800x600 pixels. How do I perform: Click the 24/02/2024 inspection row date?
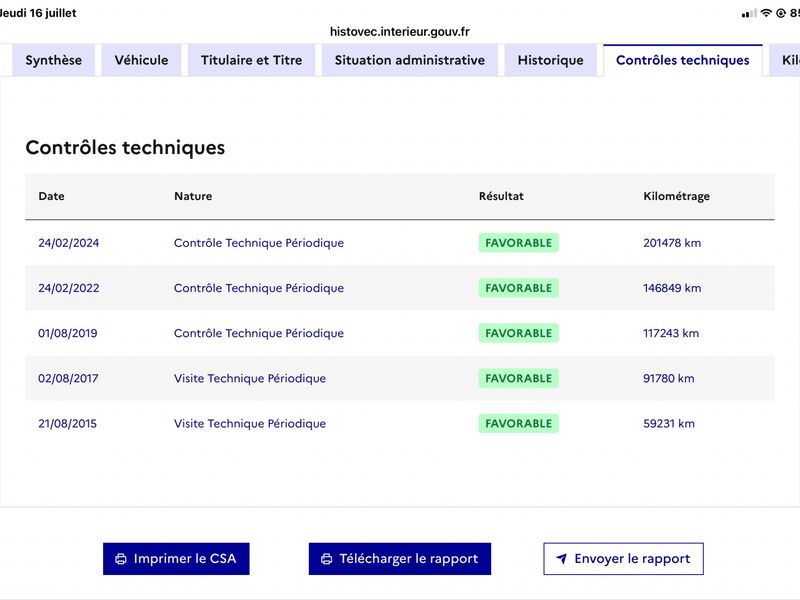[x=68, y=243]
